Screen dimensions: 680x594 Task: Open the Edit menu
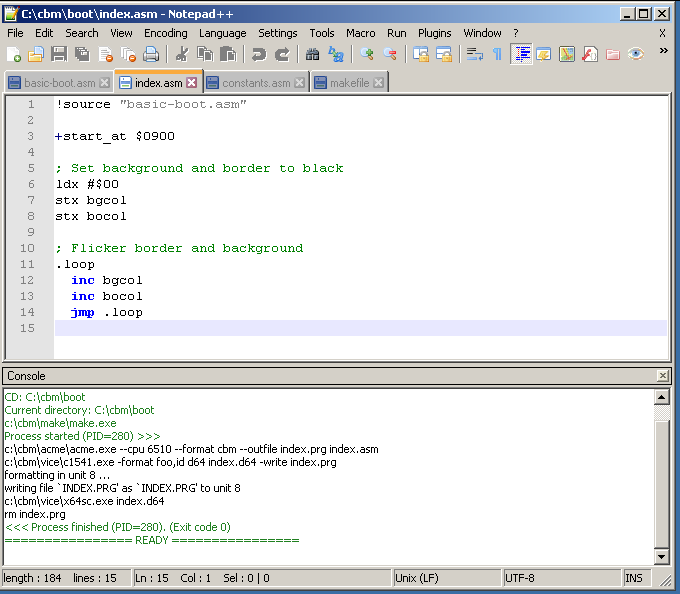tap(44, 33)
